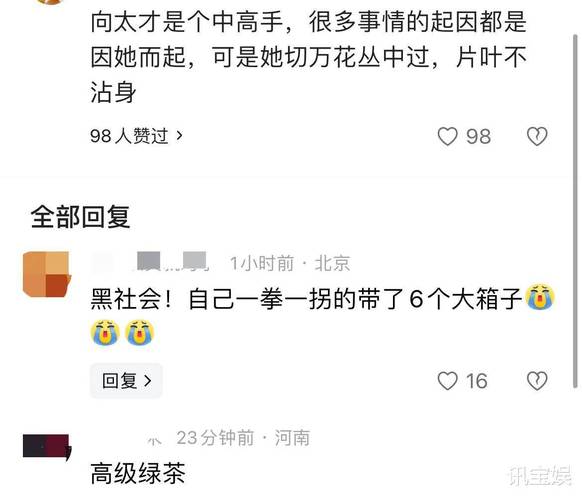This screenshot has width=582, height=500.
Task: Like the top comment with 98 likes
Action: point(448,136)
